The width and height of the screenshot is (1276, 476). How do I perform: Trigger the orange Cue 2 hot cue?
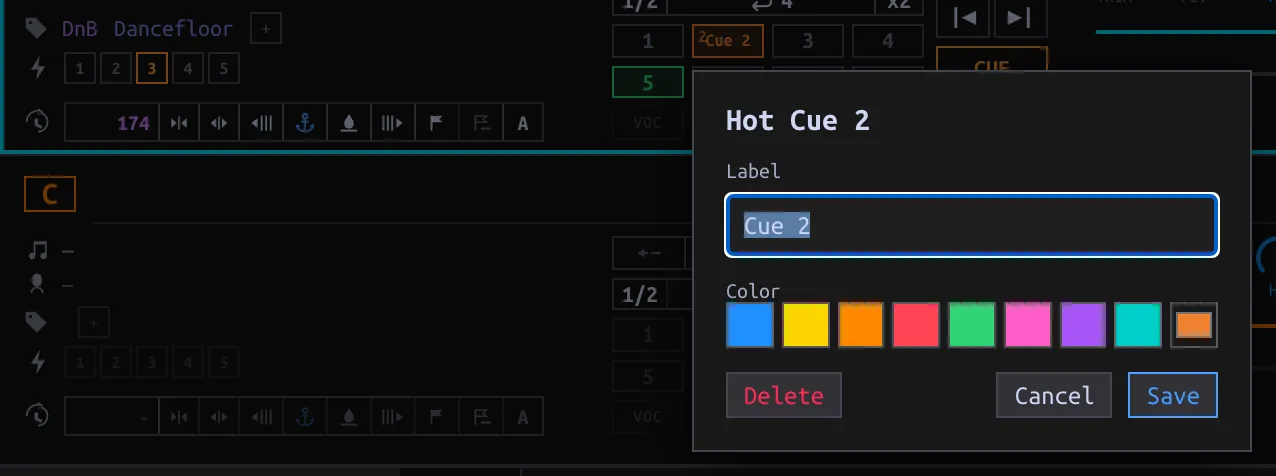tap(727, 41)
